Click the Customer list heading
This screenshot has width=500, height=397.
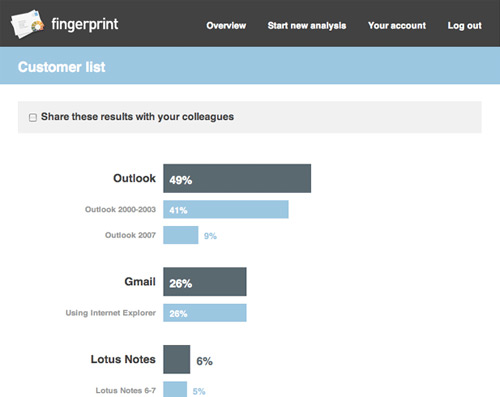tap(62, 67)
